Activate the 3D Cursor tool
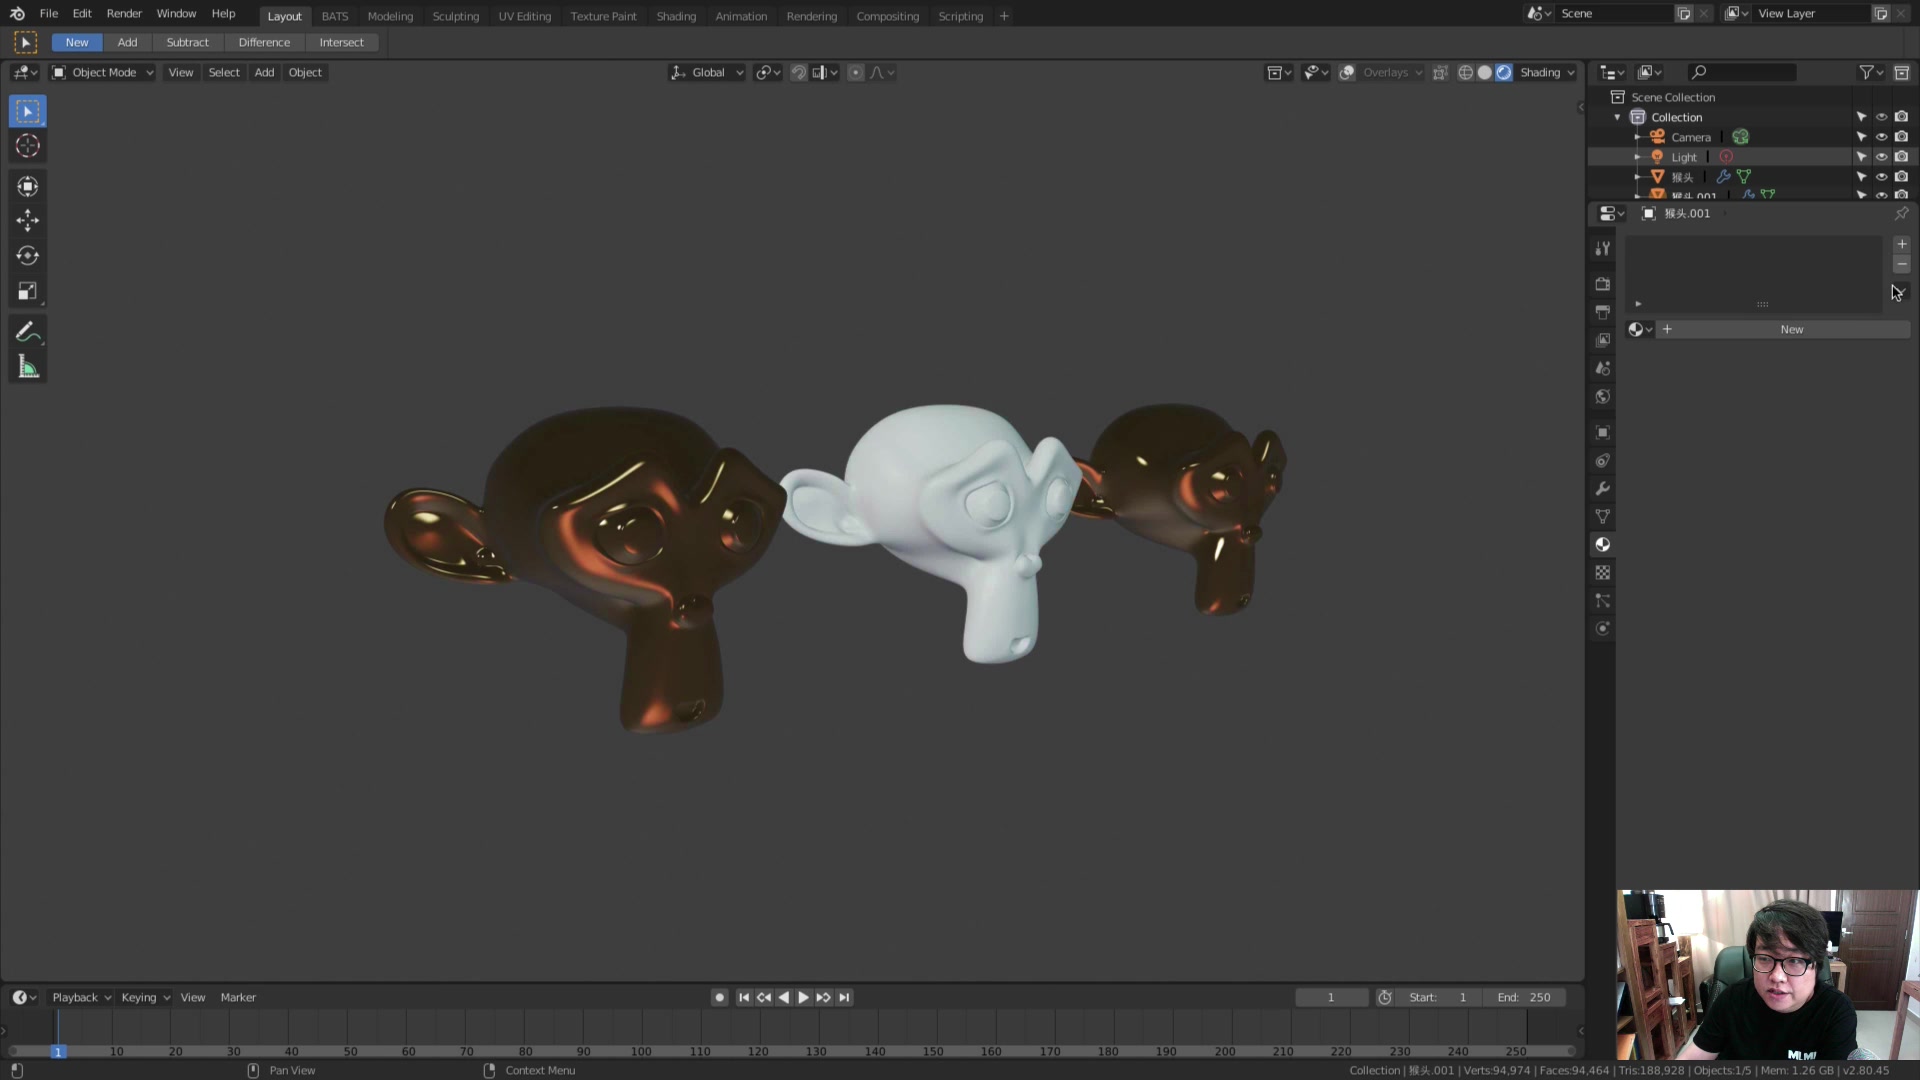The image size is (1920, 1080). [27, 146]
